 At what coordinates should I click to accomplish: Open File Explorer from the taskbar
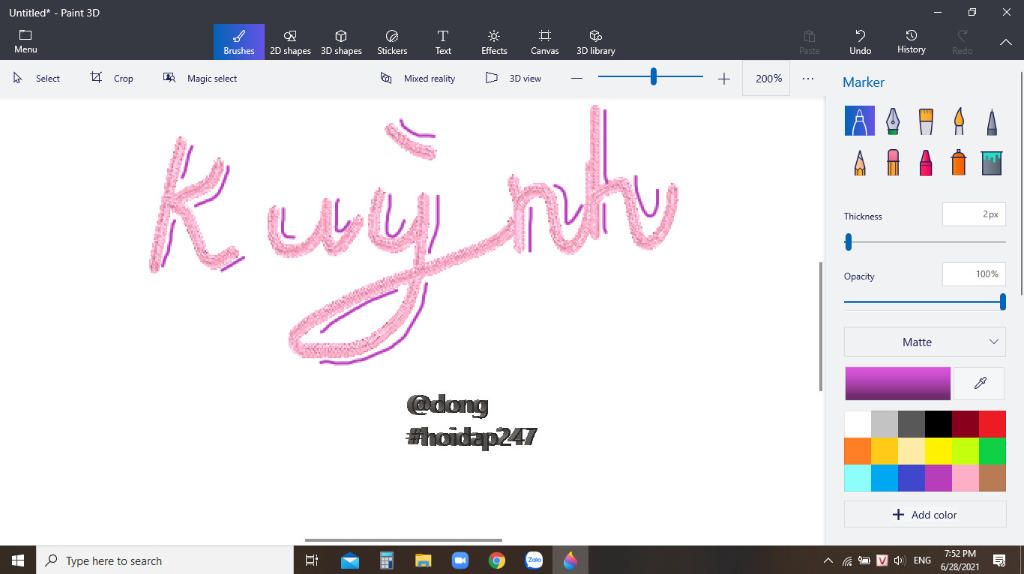point(423,560)
